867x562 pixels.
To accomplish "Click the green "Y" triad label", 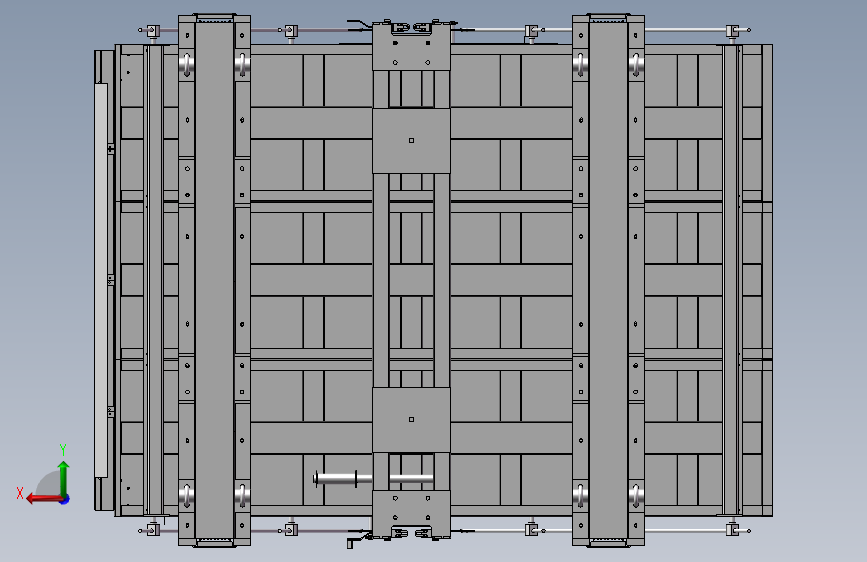I will click(x=63, y=450).
